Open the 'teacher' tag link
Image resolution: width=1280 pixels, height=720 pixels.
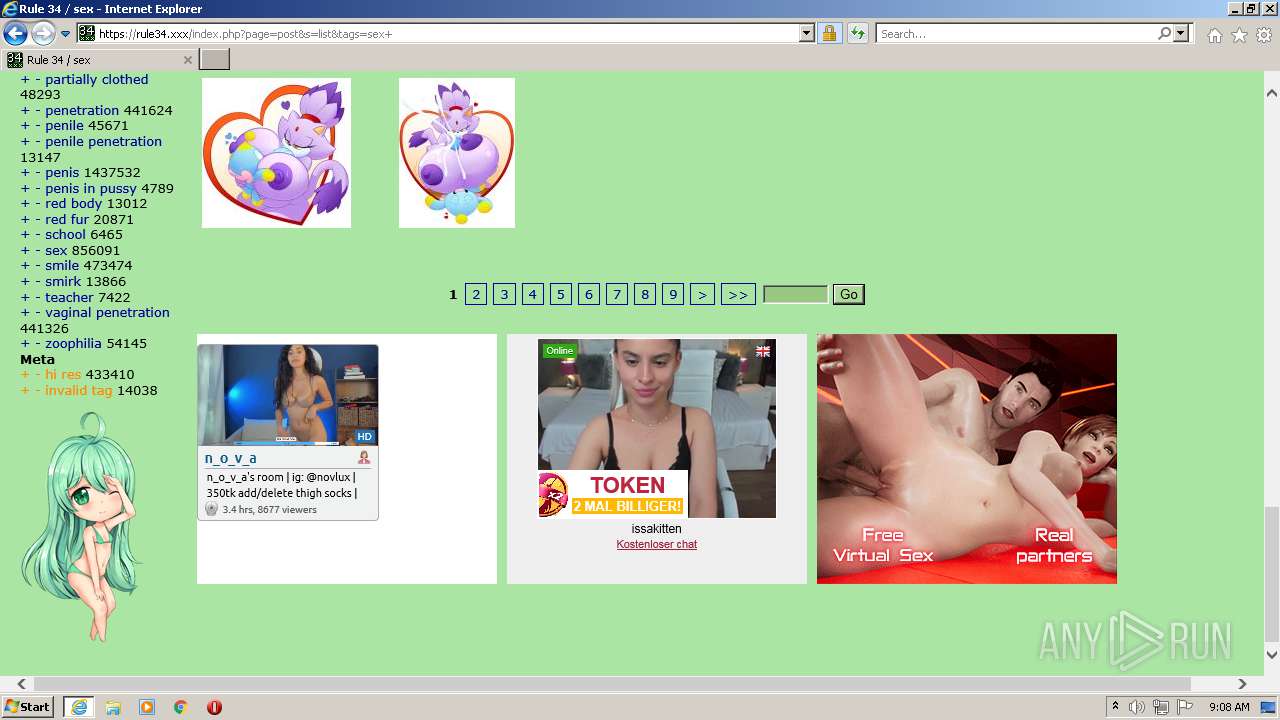[69, 297]
